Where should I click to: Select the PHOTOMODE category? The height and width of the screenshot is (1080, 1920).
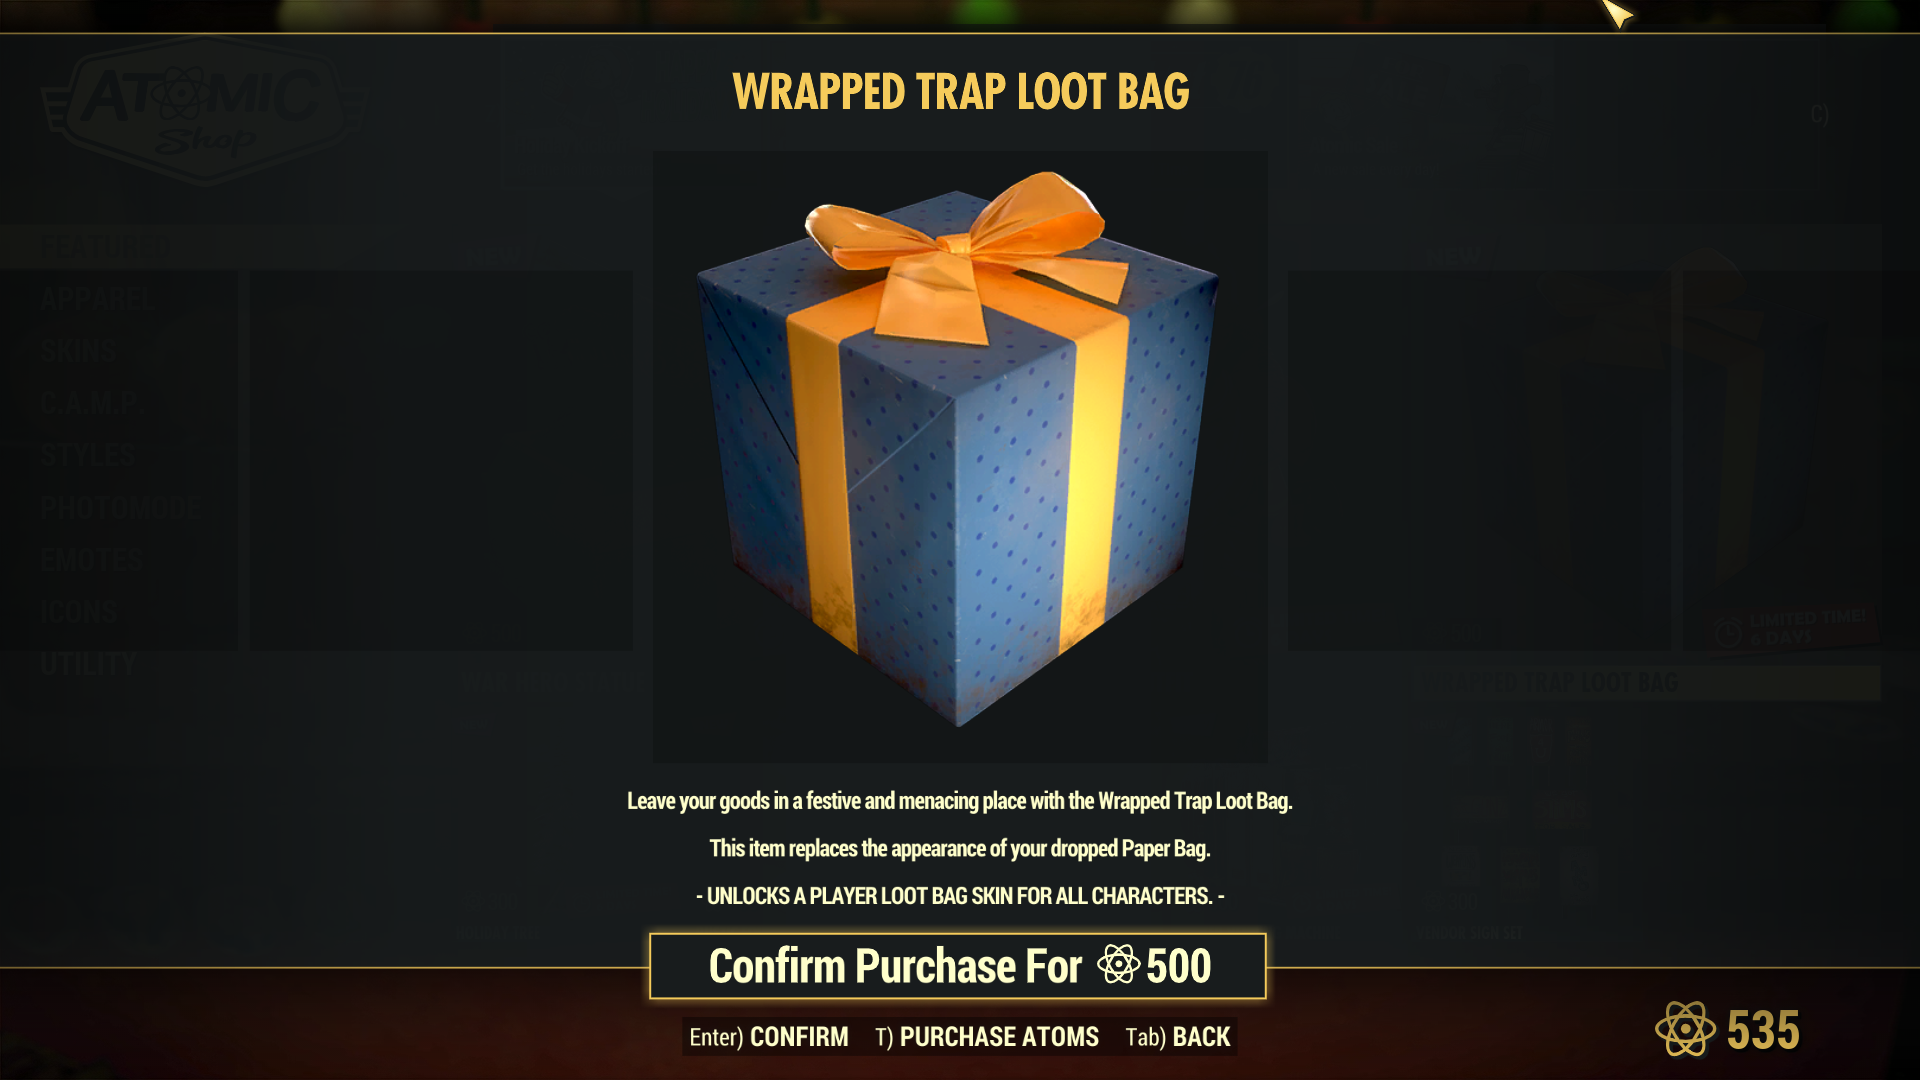[x=121, y=507]
